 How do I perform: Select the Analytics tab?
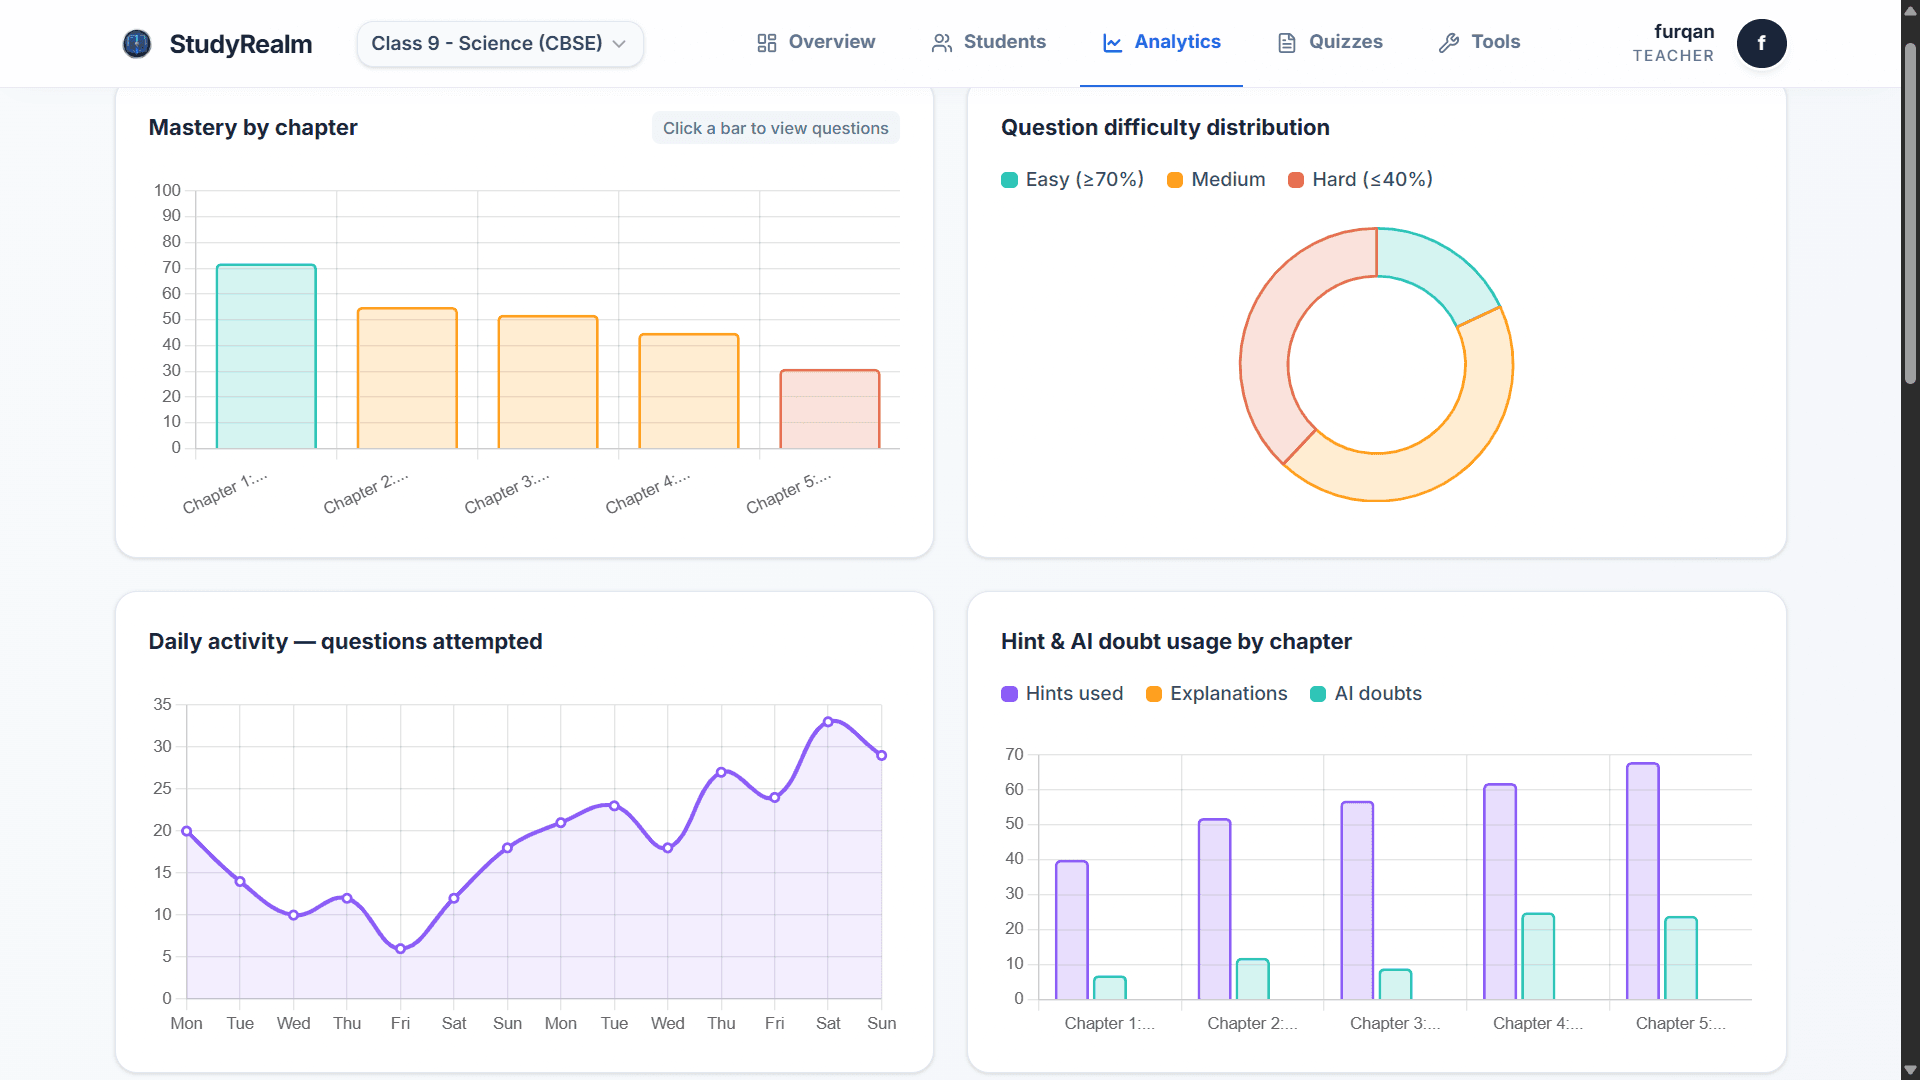coord(1161,42)
